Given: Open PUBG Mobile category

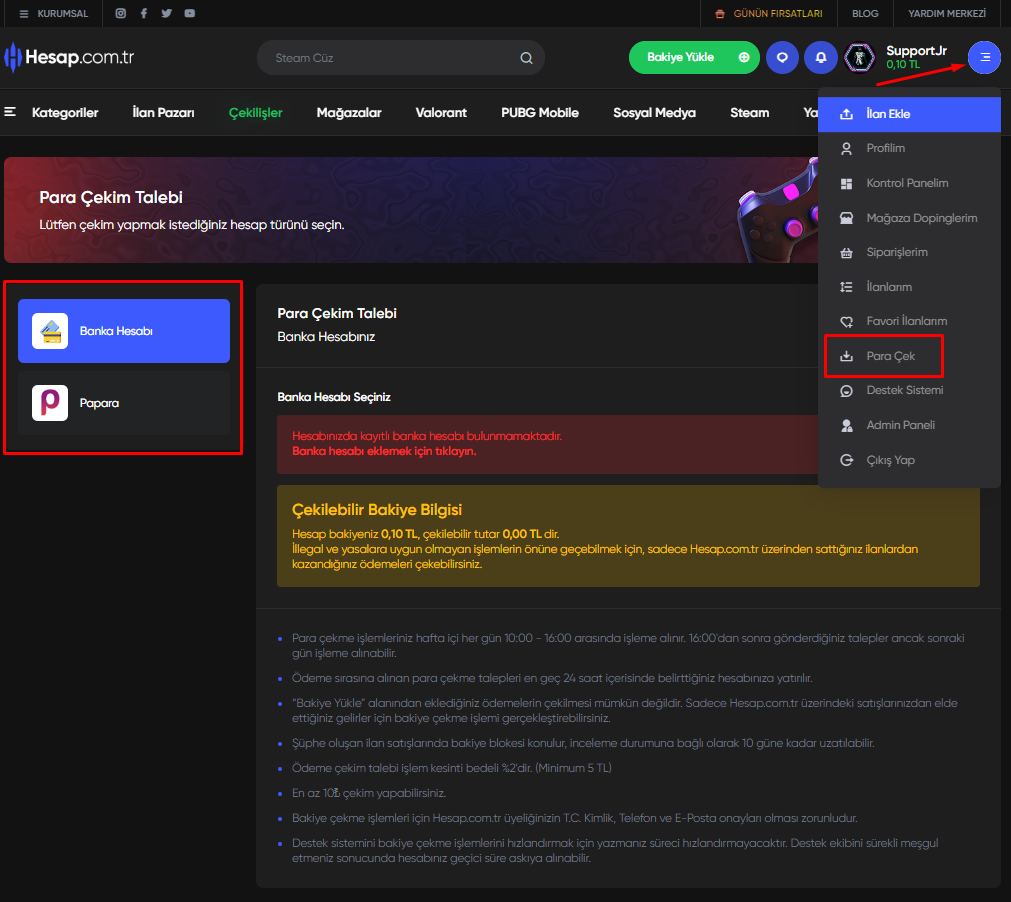Looking at the screenshot, I should click(x=540, y=113).
